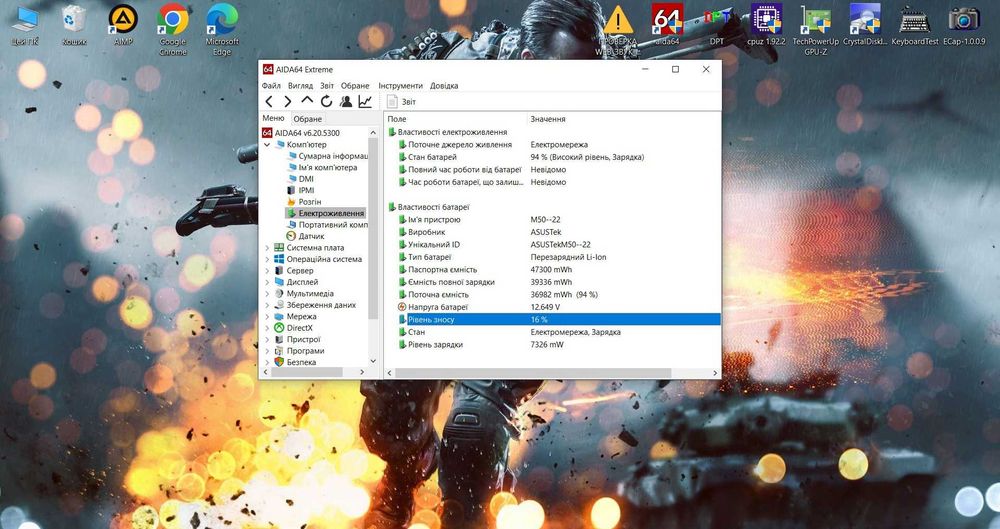Open the aida64 desktop shortcut
The height and width of the screenshot is (529, 1000).
(x=668, y=26)
